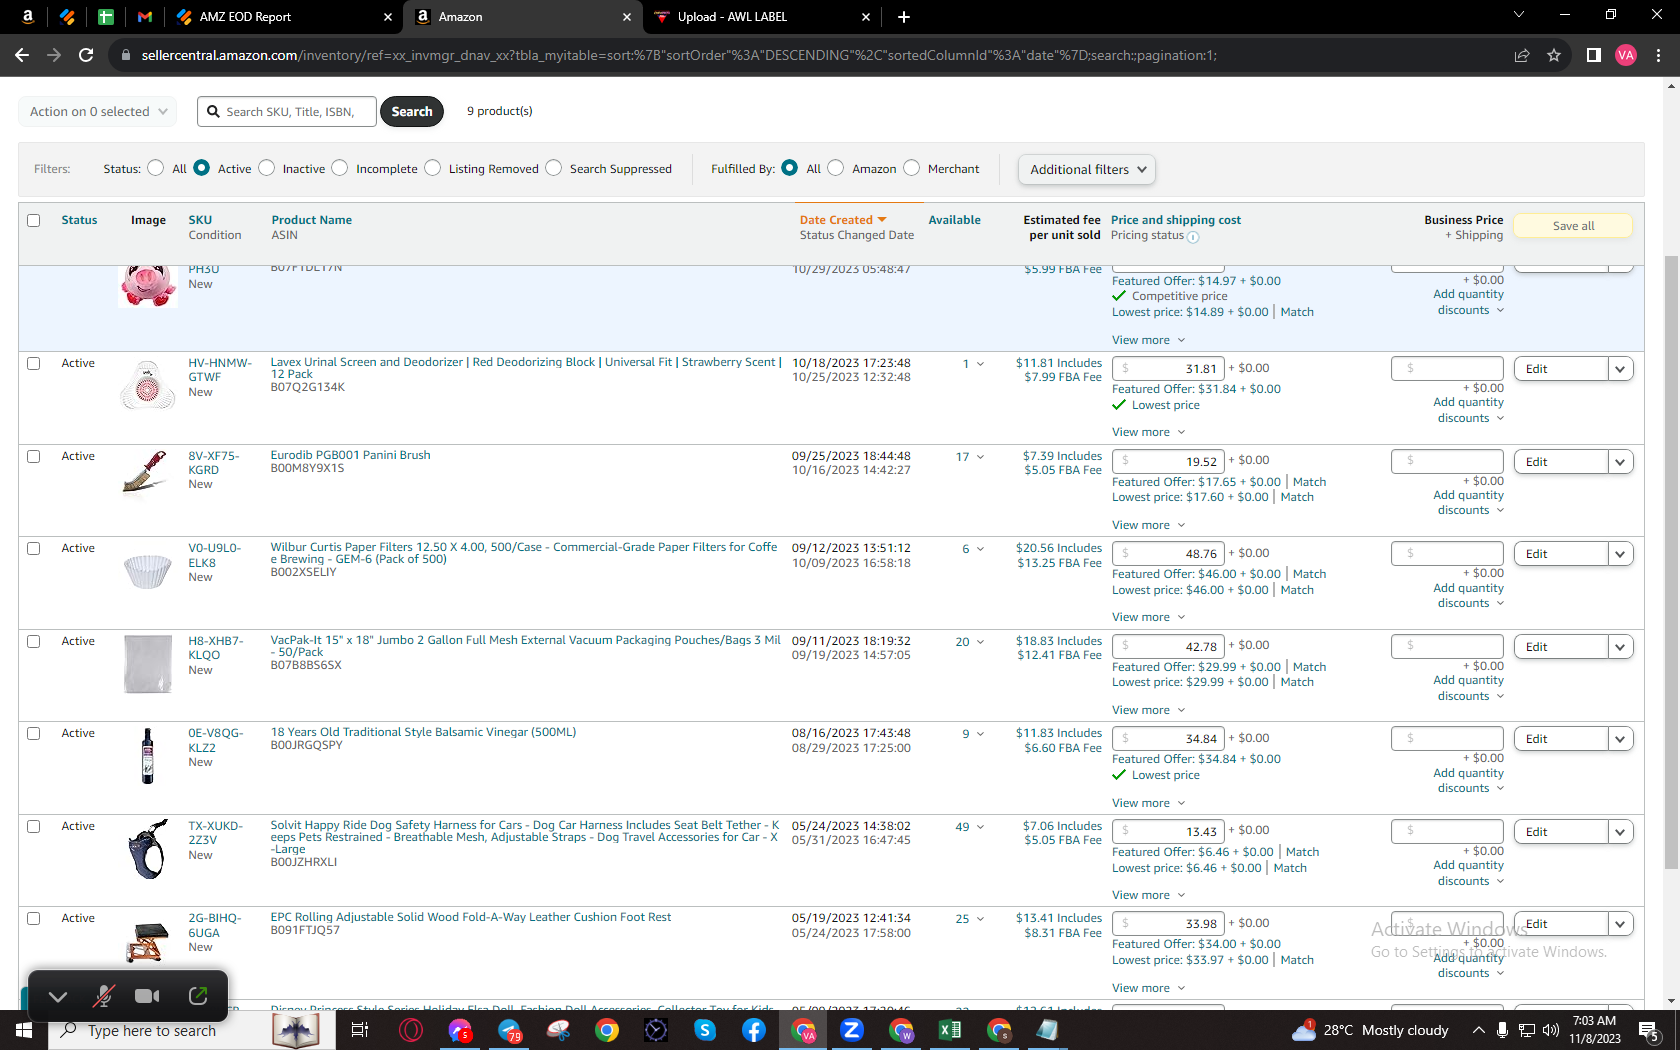Select the Active status filter

coord(201,168)
